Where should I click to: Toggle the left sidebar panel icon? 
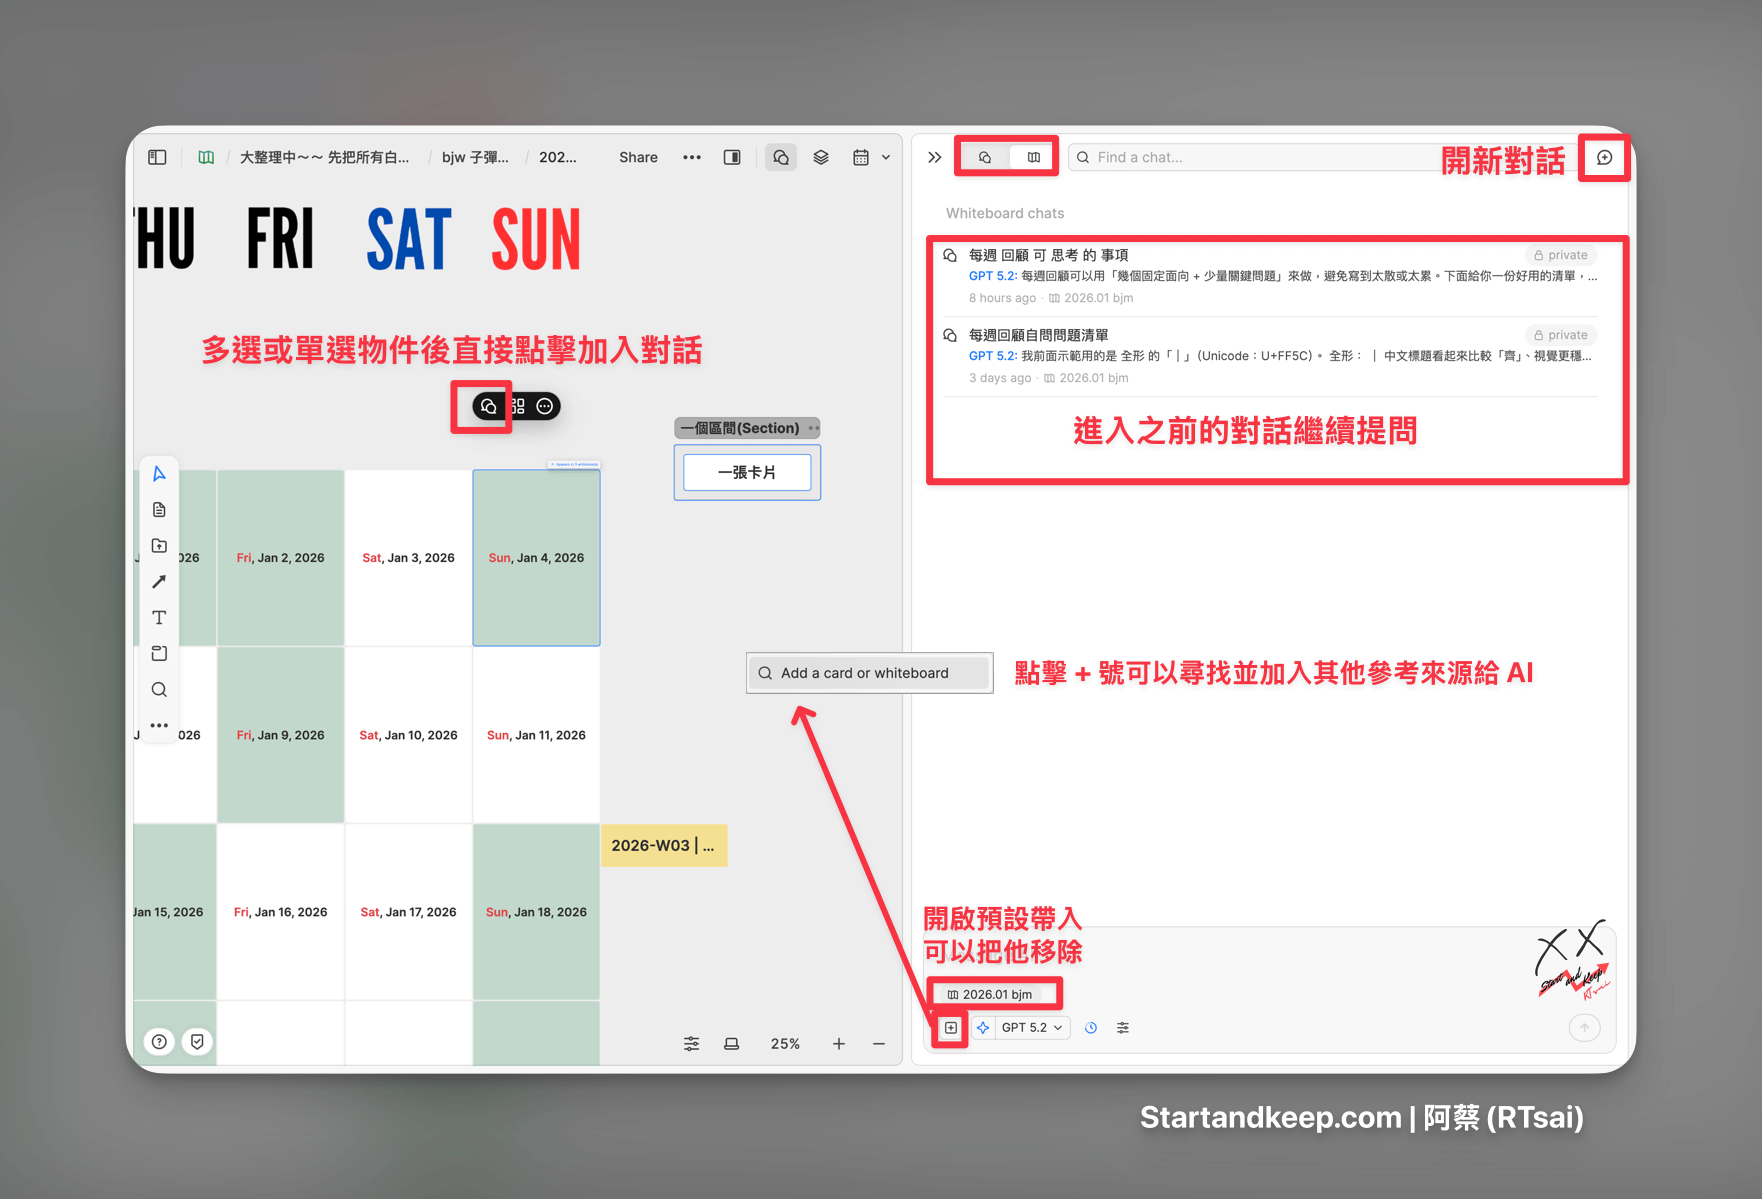pyautogui.click(x=156, y=157)
